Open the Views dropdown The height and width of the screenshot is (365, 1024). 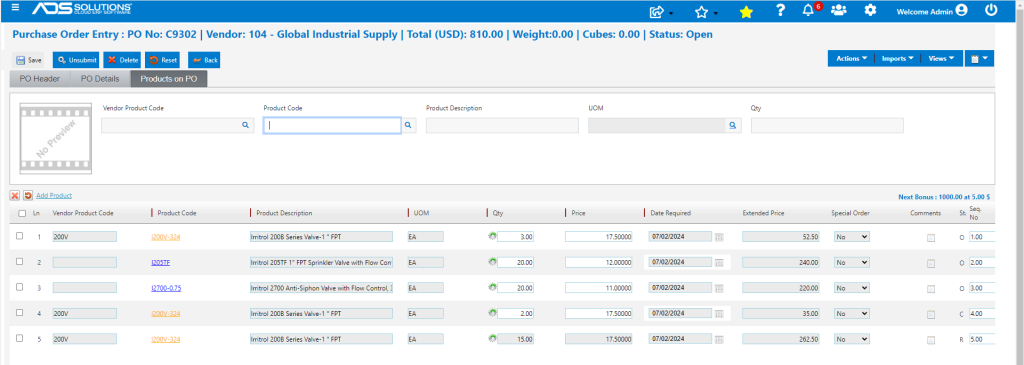pyautogui.click(x=942, y=58)
